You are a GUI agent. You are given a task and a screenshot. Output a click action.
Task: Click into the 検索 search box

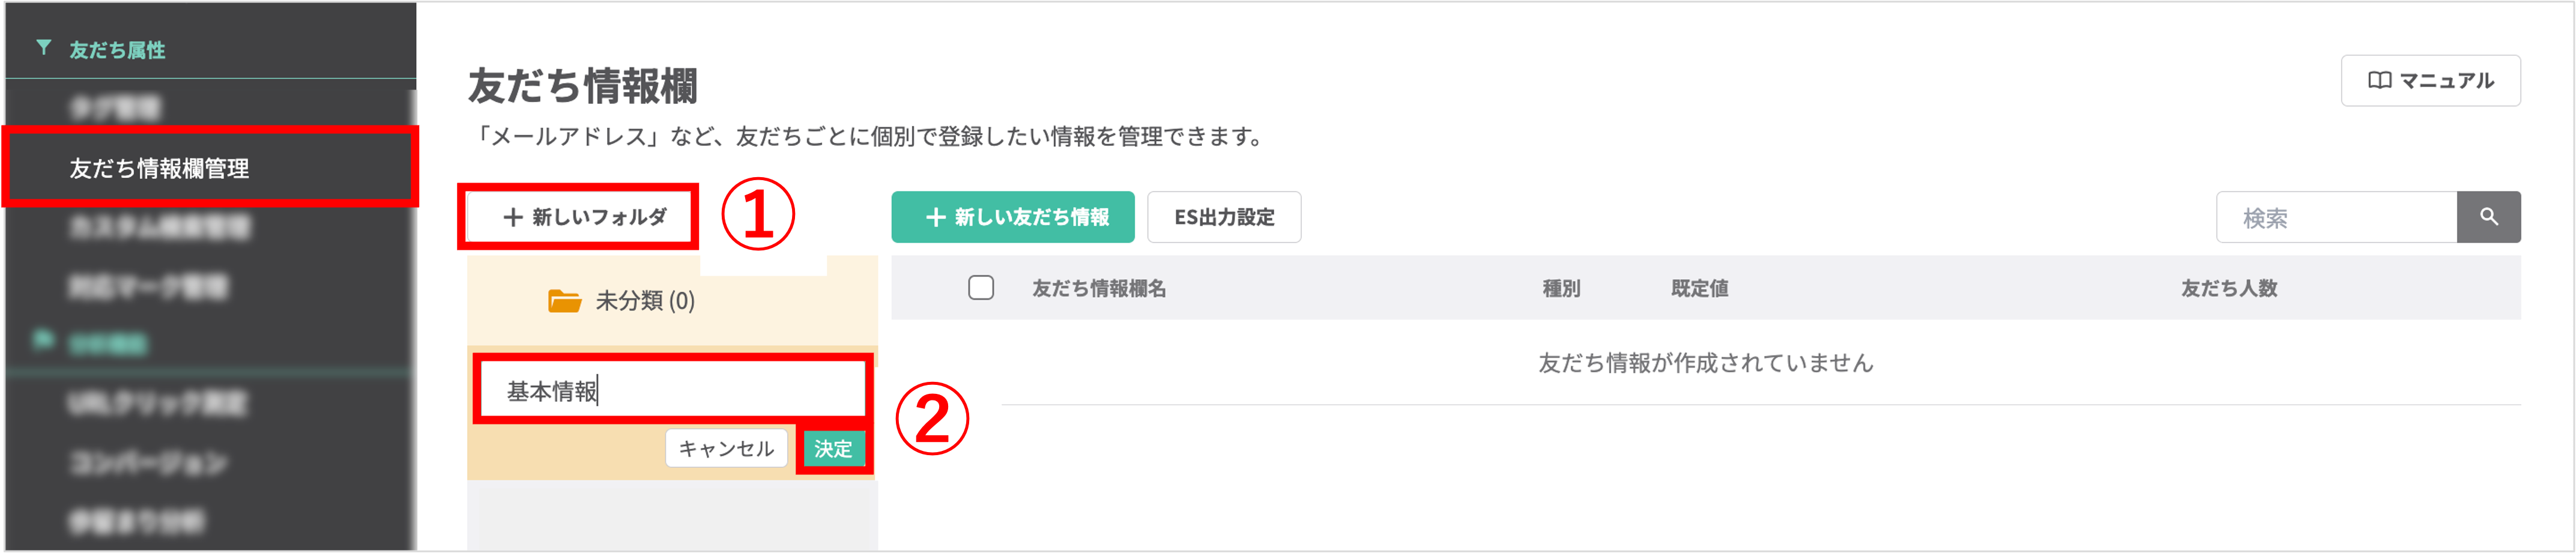(2336, 217)
